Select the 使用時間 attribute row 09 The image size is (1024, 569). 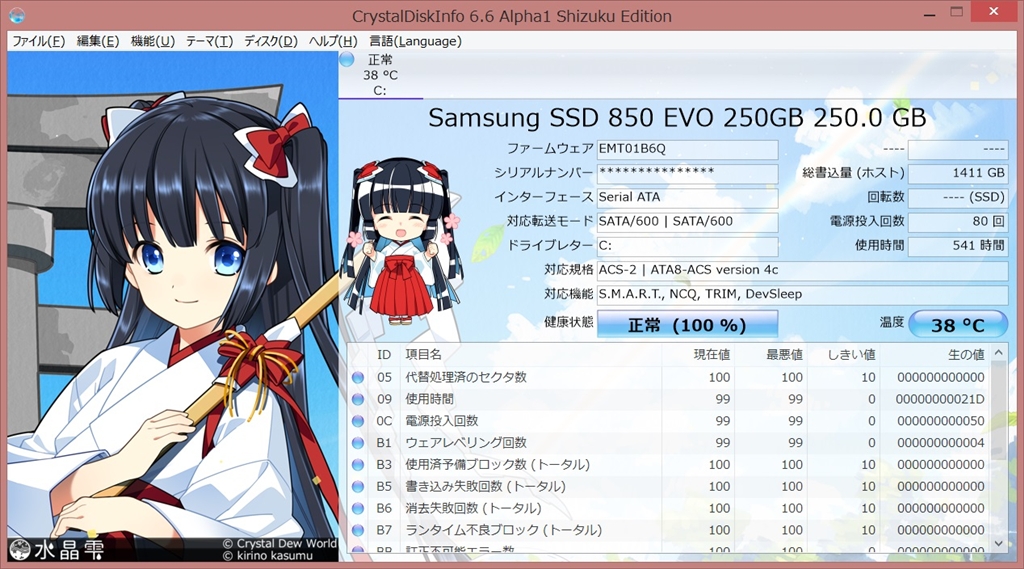point(669,399)
